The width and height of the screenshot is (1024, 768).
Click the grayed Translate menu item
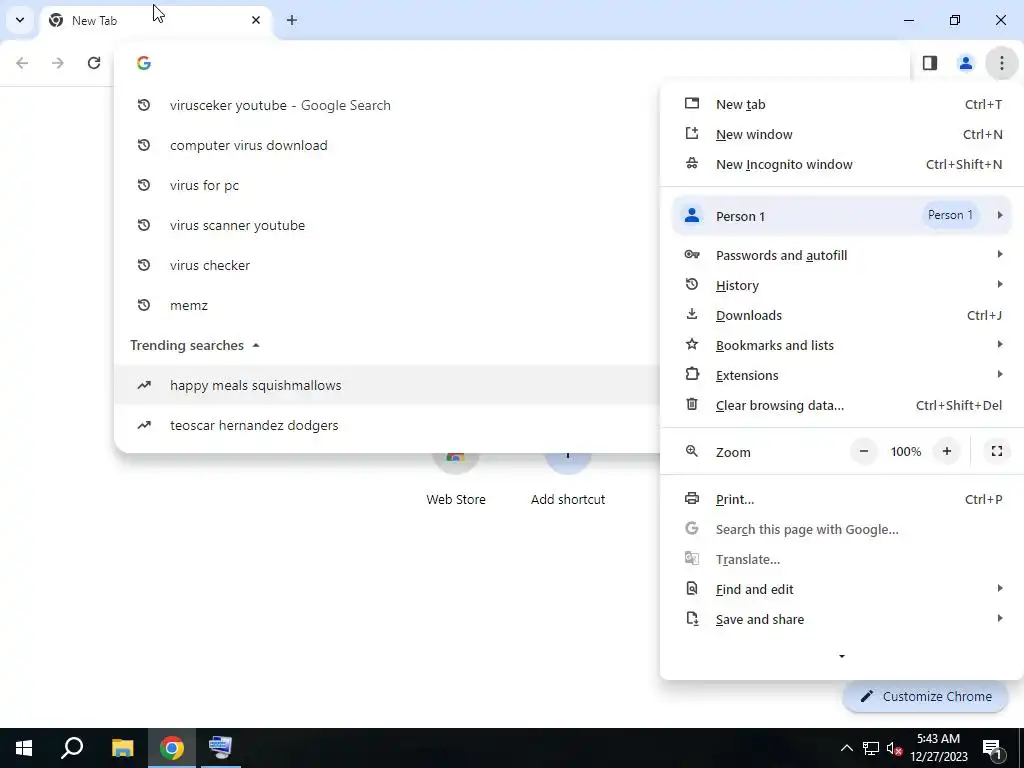coord(842,560)
